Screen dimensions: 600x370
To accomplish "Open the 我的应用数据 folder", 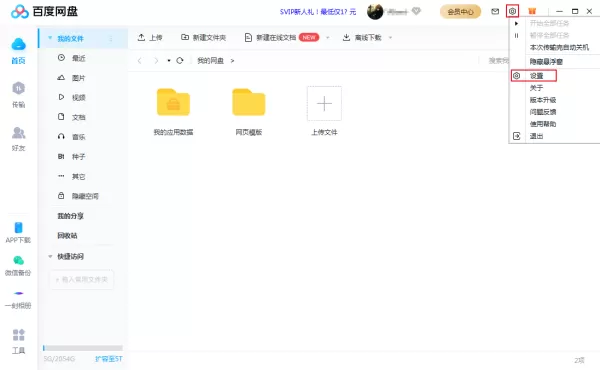I will [x=173, y=112].
